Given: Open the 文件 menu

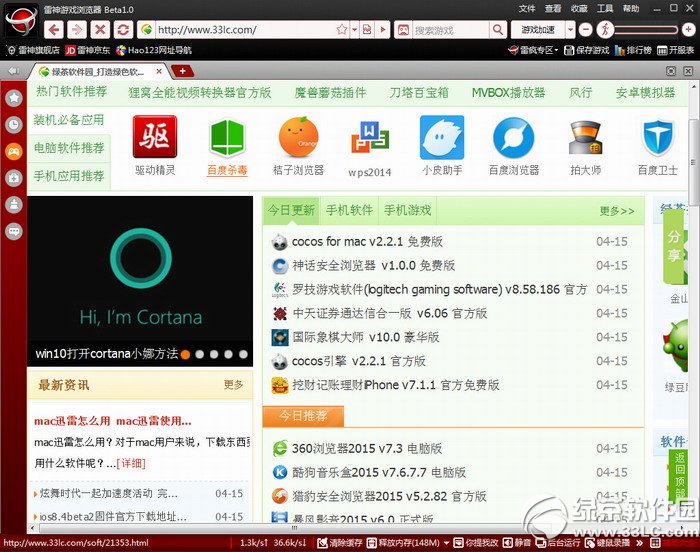Looking at the screenshot, I should (x=527, y=8).
